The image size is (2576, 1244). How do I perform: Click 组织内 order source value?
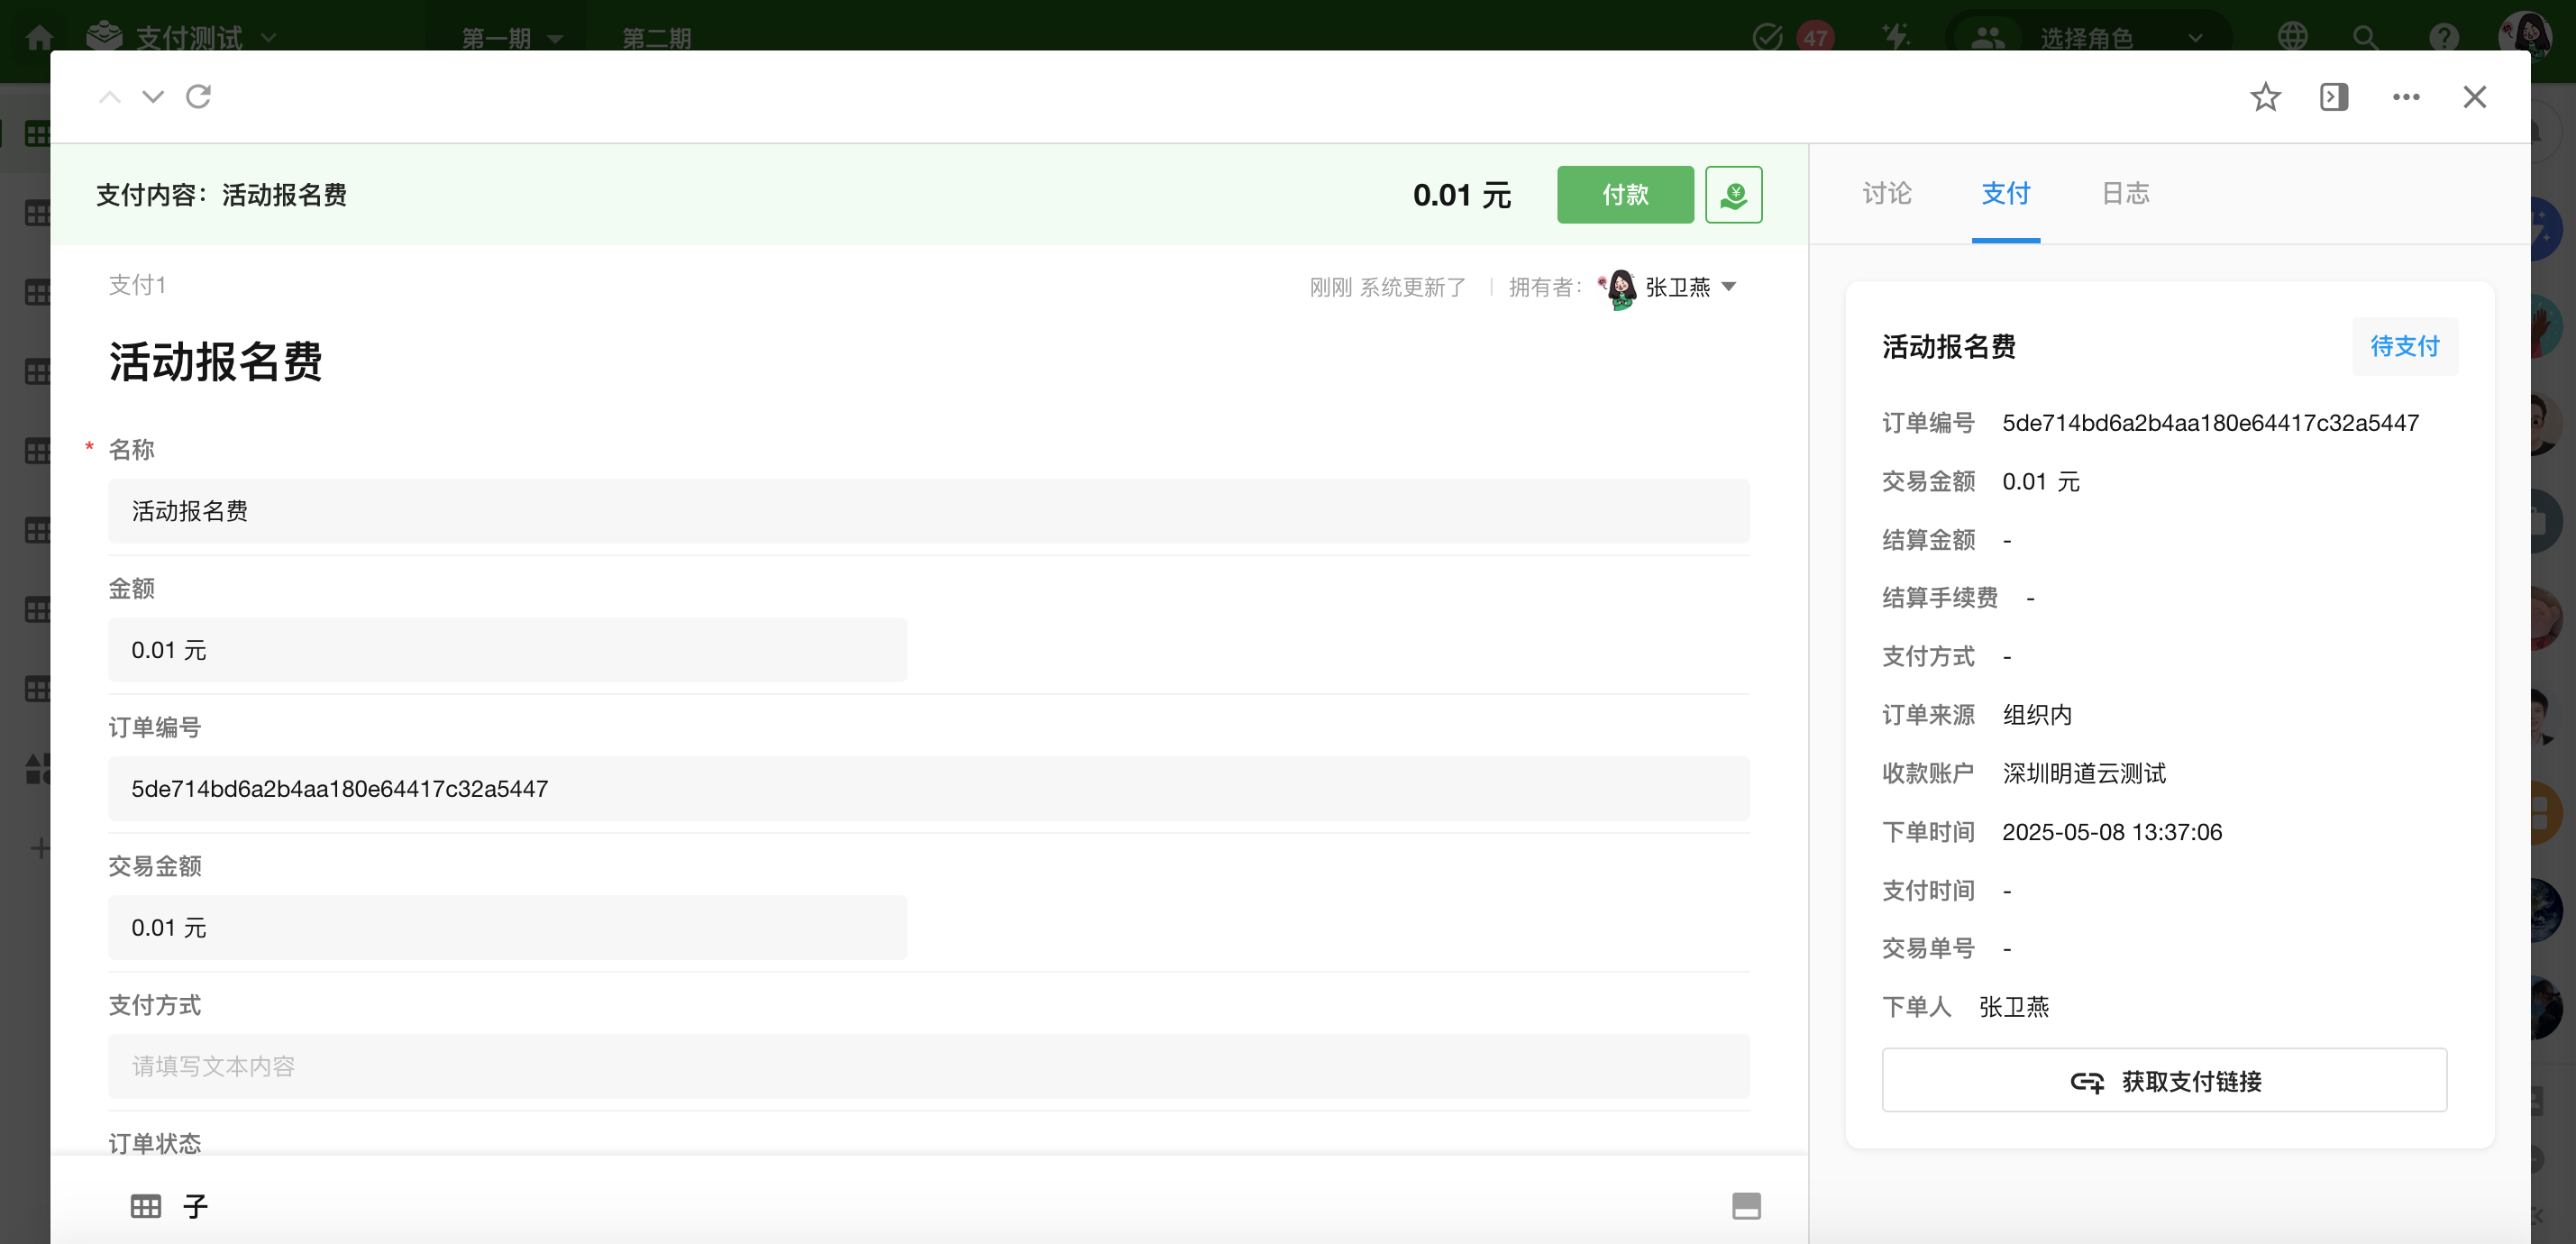2037,715
